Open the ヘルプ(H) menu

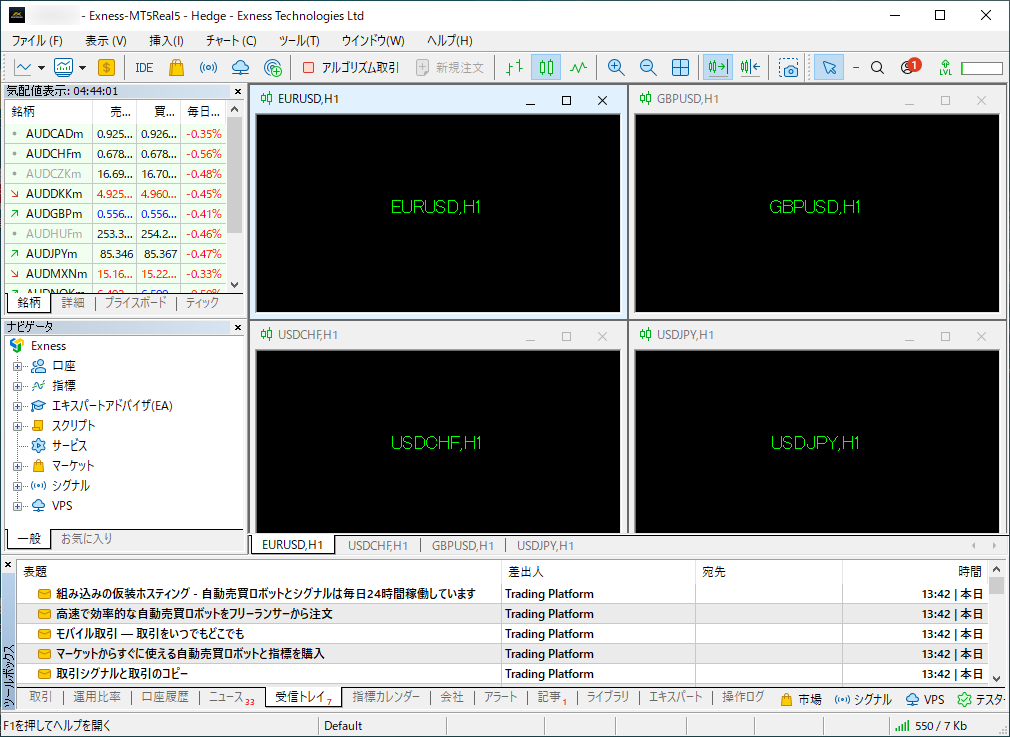pyautogui.click(x=450, y=41)
